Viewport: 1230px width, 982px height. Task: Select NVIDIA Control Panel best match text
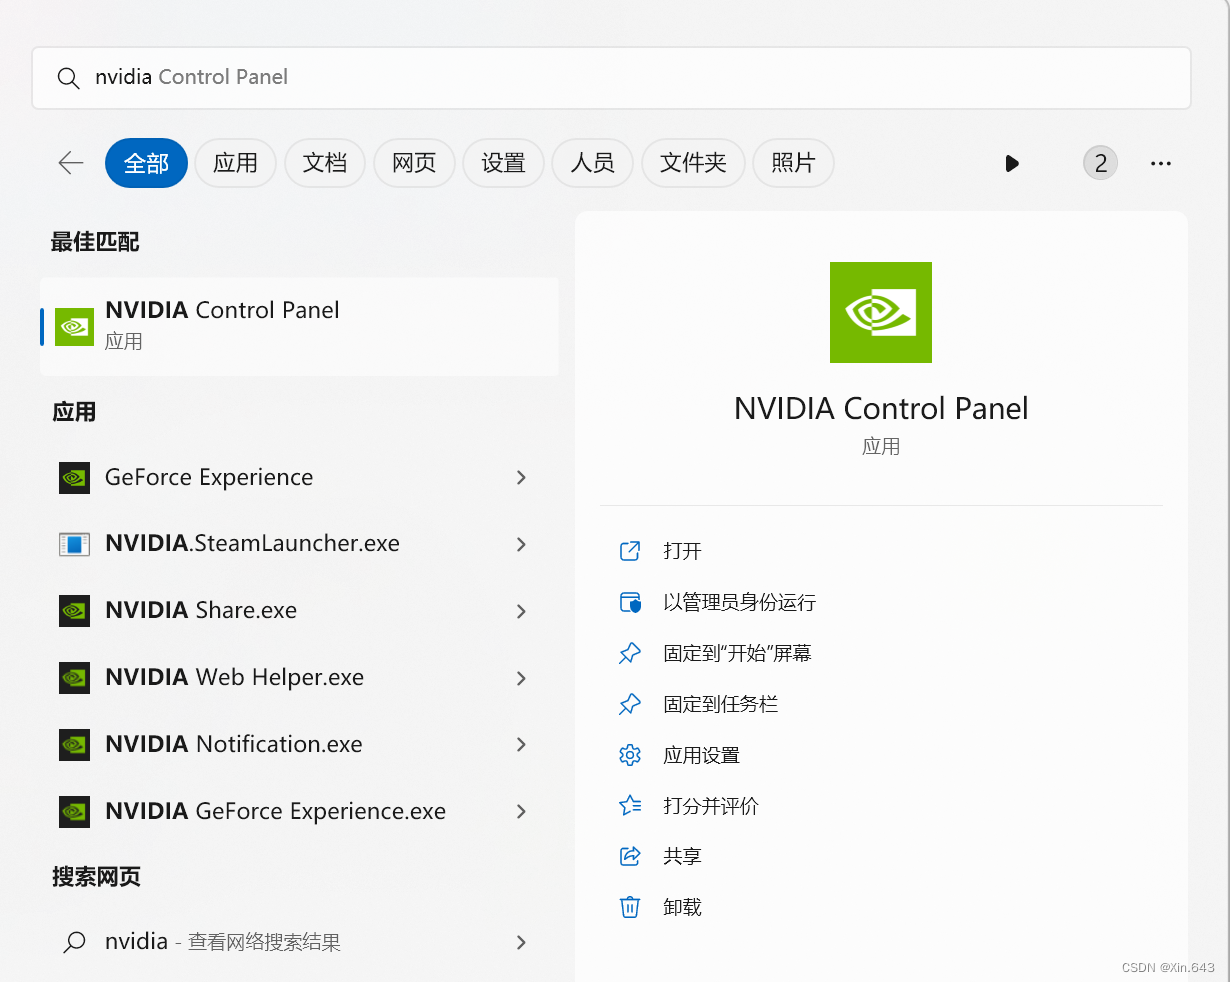pos(222,310)
